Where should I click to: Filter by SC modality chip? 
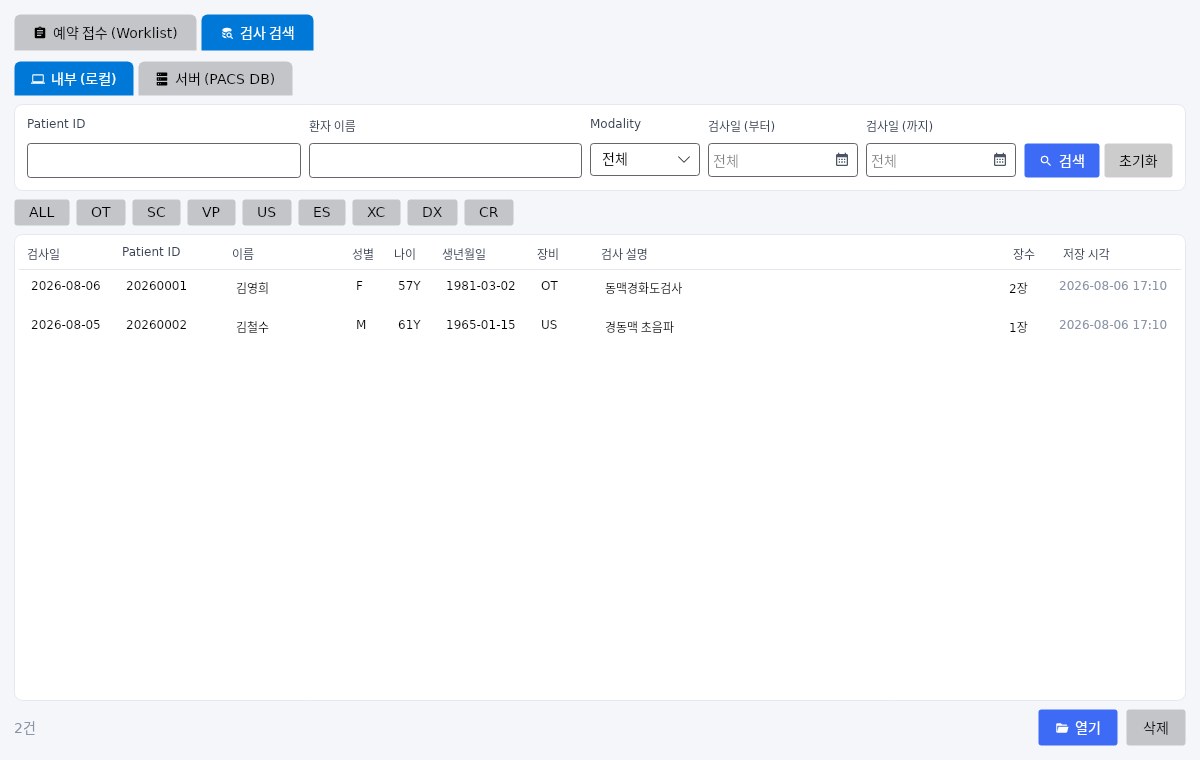156,212
